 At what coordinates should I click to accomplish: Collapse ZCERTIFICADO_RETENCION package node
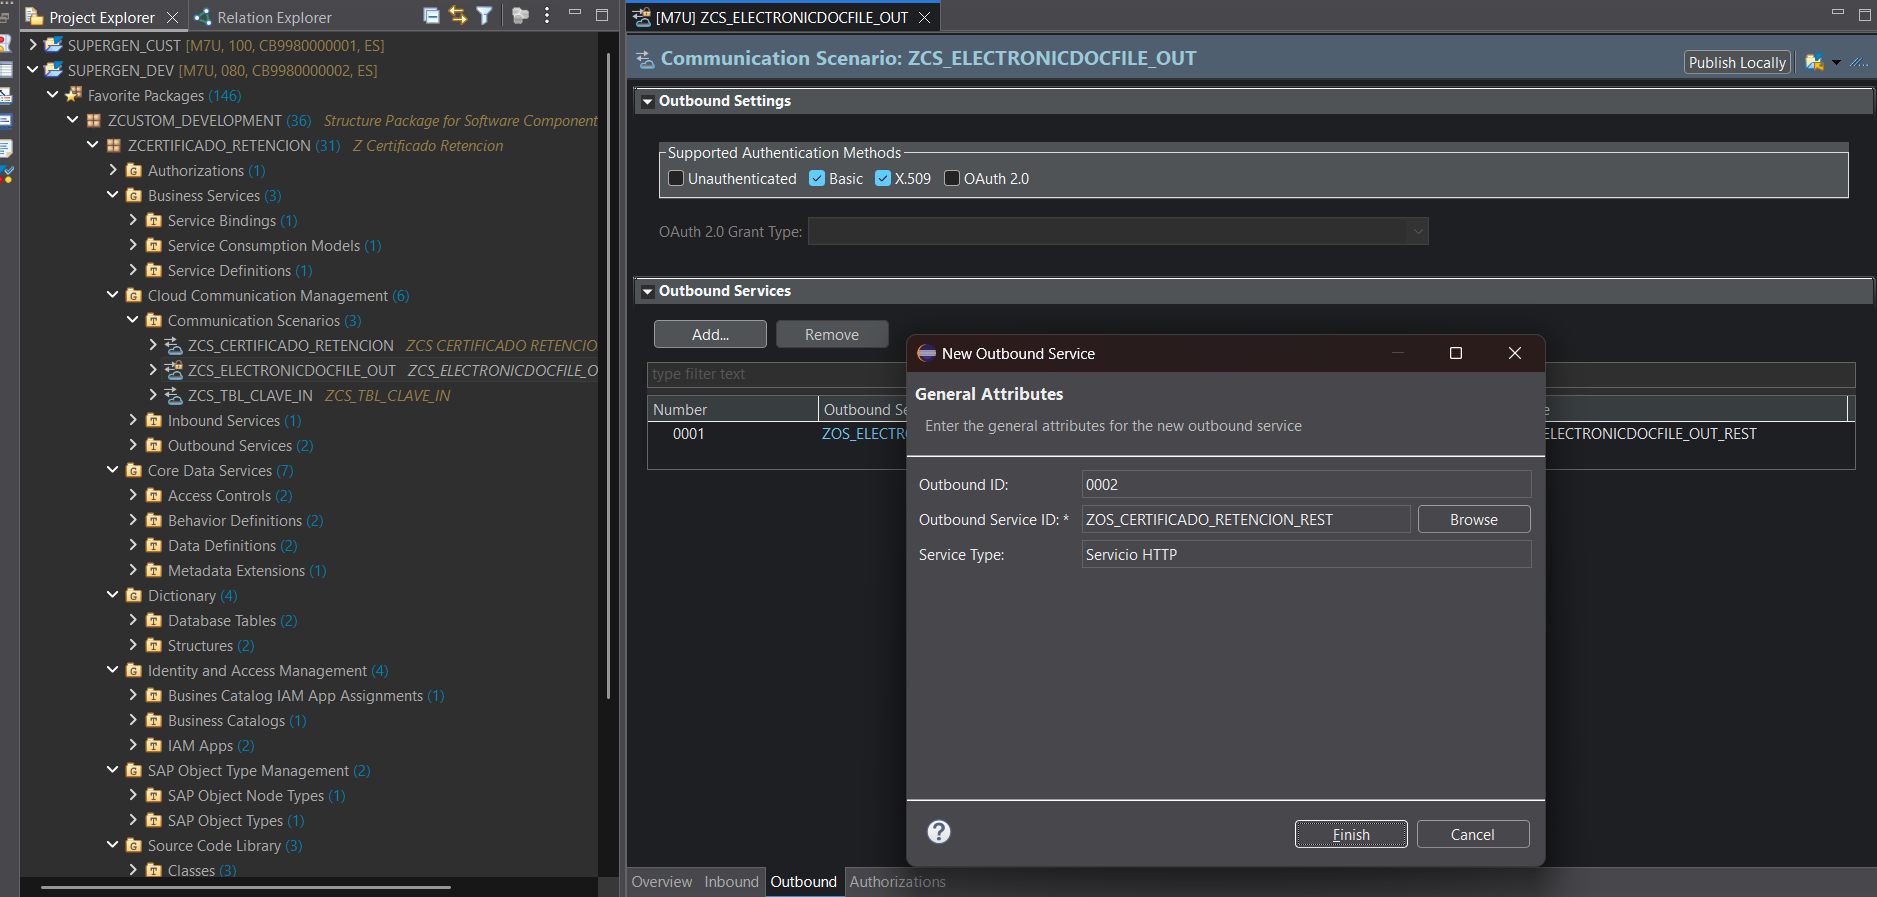click(93, 145)
